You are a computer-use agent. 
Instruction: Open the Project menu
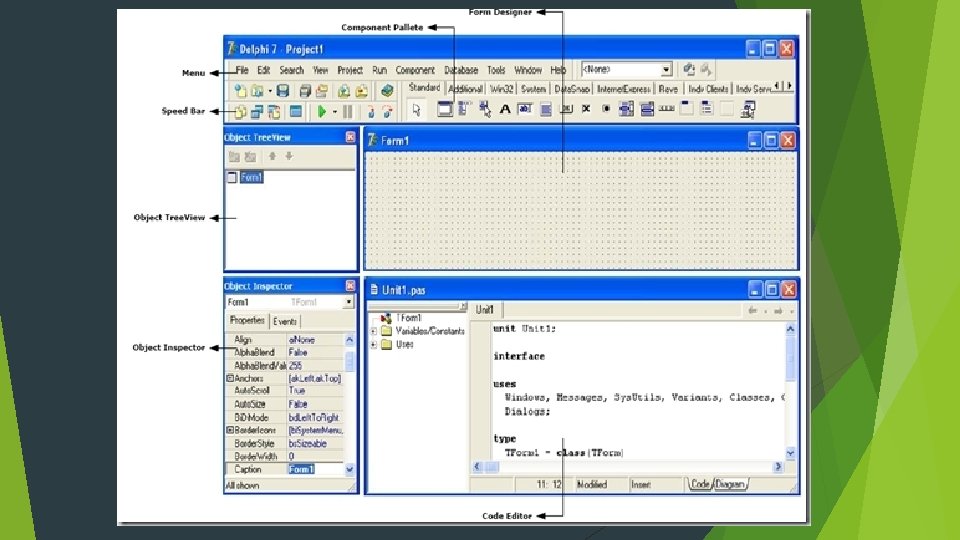tap(350, 70)
